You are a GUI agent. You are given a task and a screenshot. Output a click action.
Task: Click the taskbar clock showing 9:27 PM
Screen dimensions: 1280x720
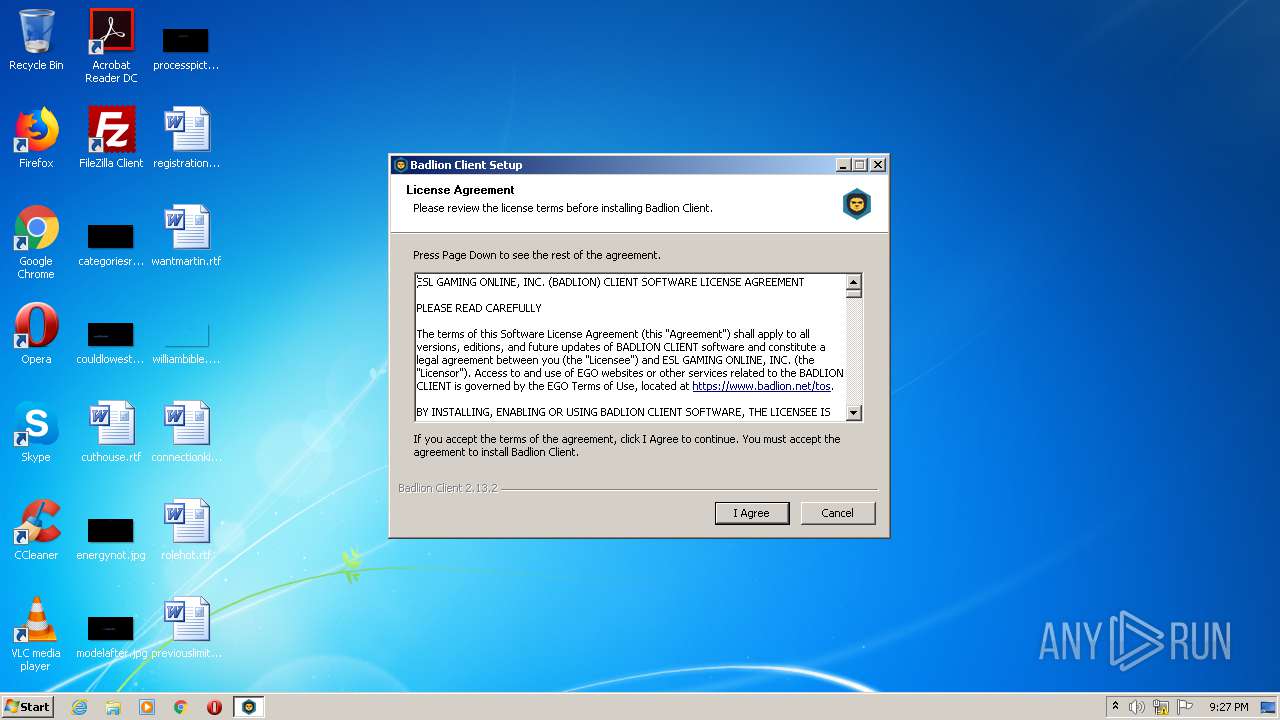click(1228, 707)
